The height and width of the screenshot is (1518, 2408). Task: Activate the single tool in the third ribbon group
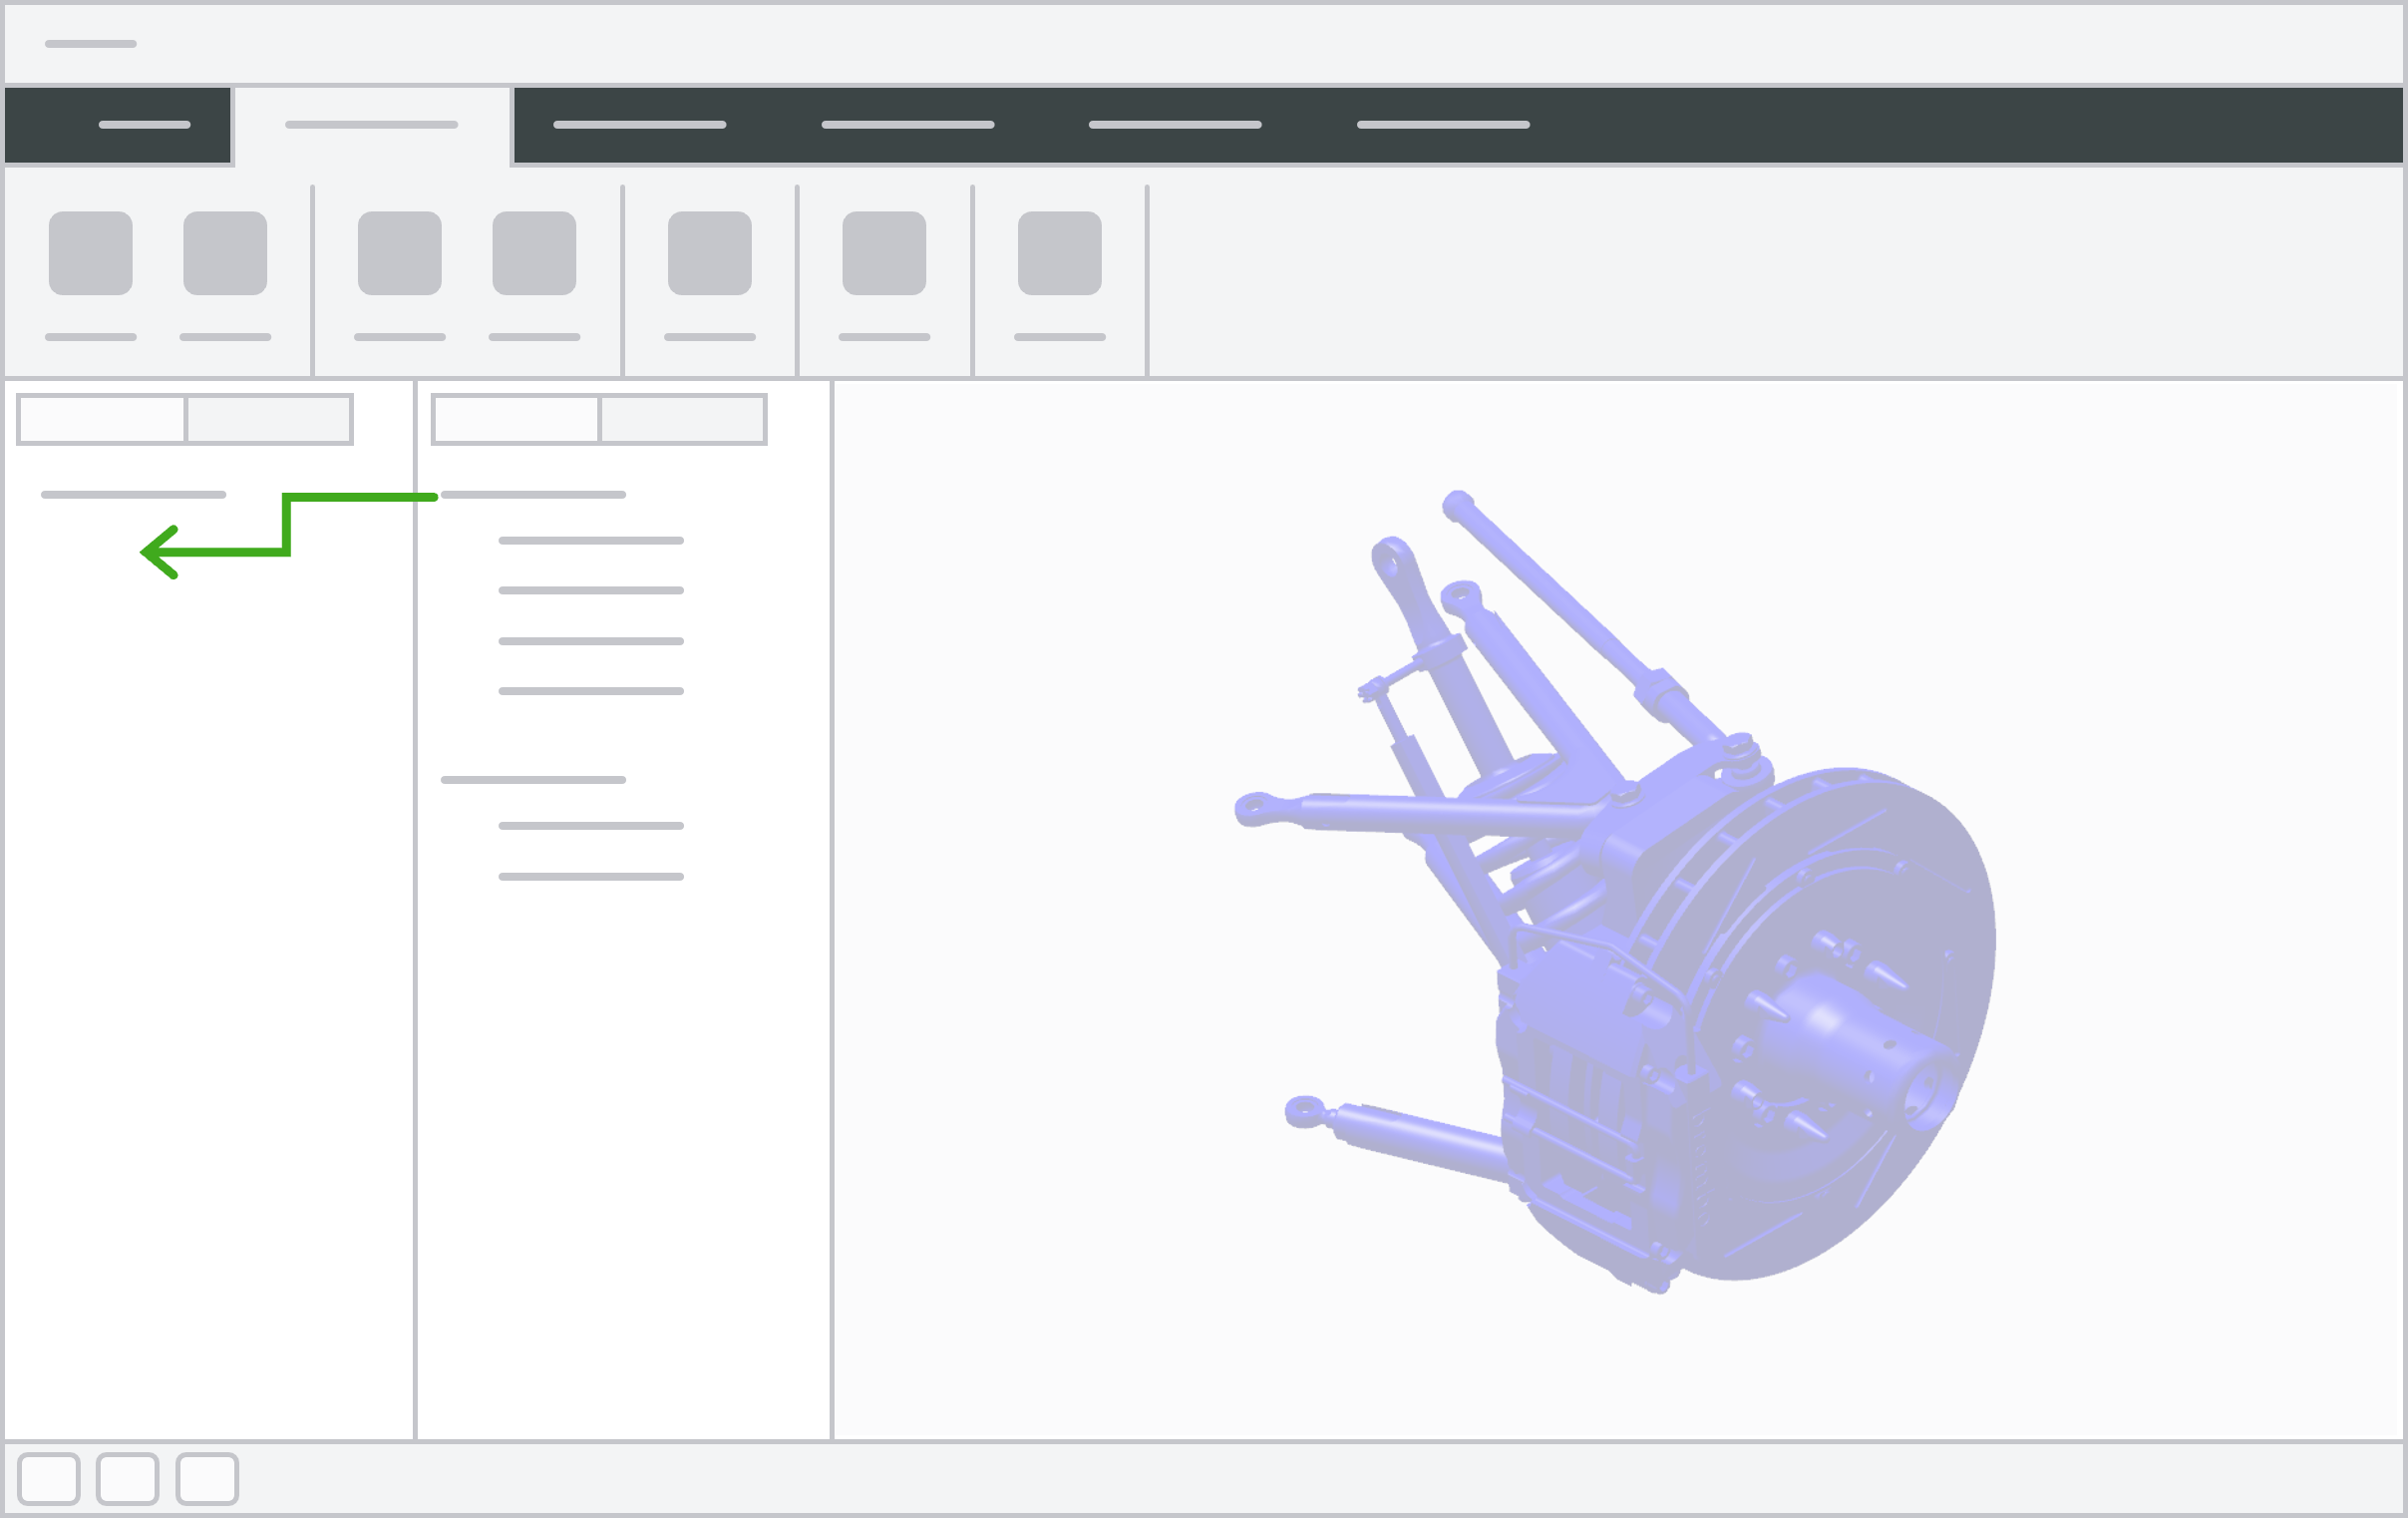(710, 253)
